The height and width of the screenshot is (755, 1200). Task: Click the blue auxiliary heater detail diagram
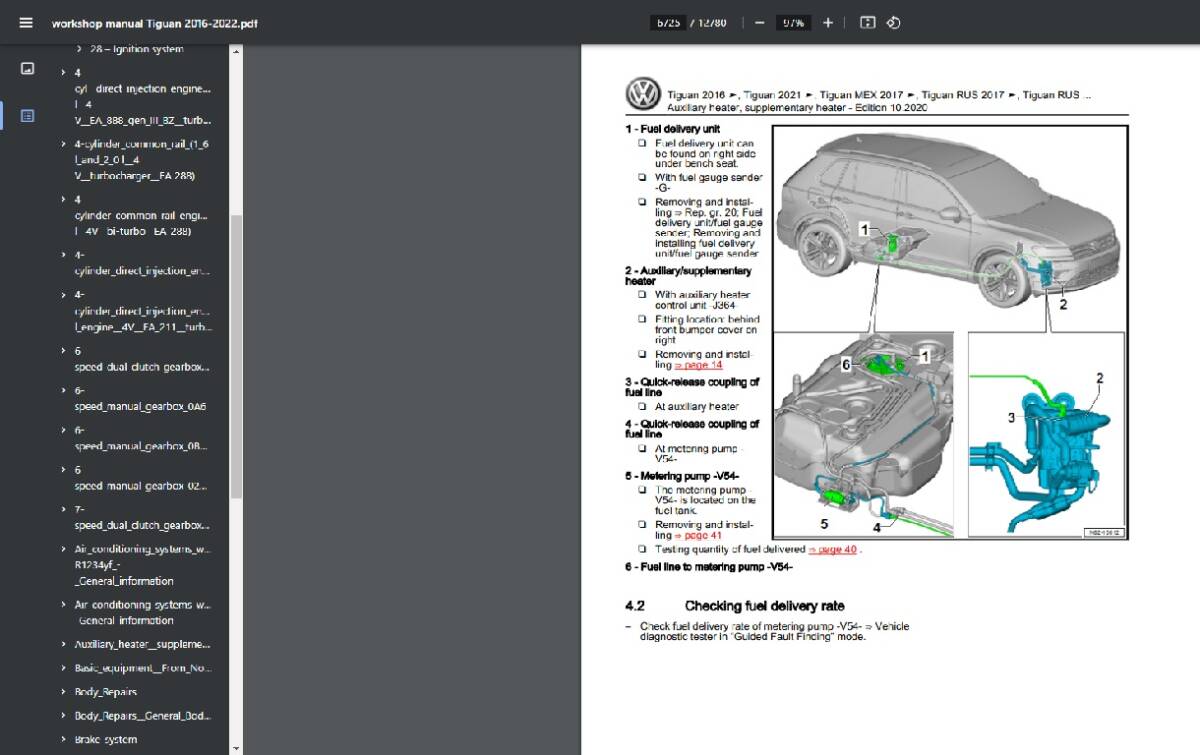pos(1047,435)
